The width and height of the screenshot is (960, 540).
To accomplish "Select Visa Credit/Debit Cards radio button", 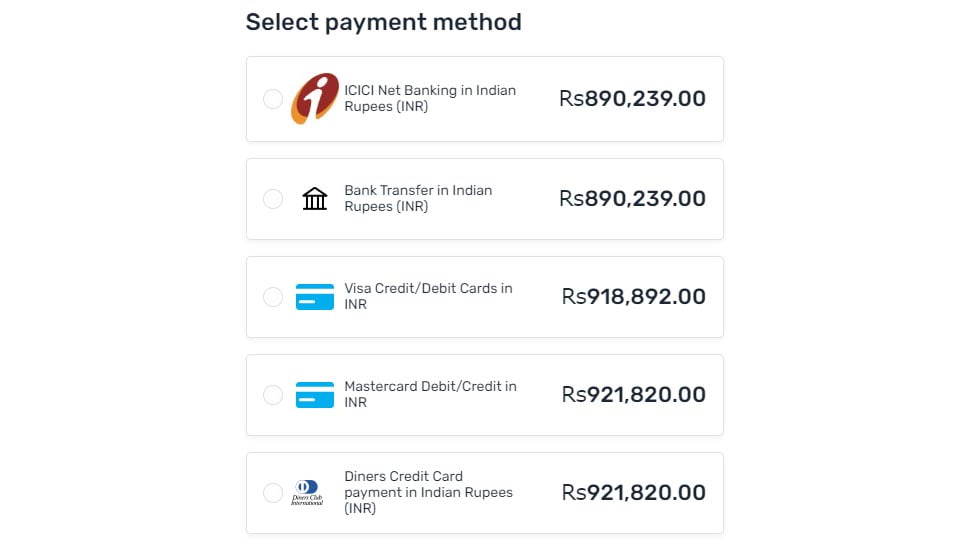I will pyautogui.click(x=273, y=297).
